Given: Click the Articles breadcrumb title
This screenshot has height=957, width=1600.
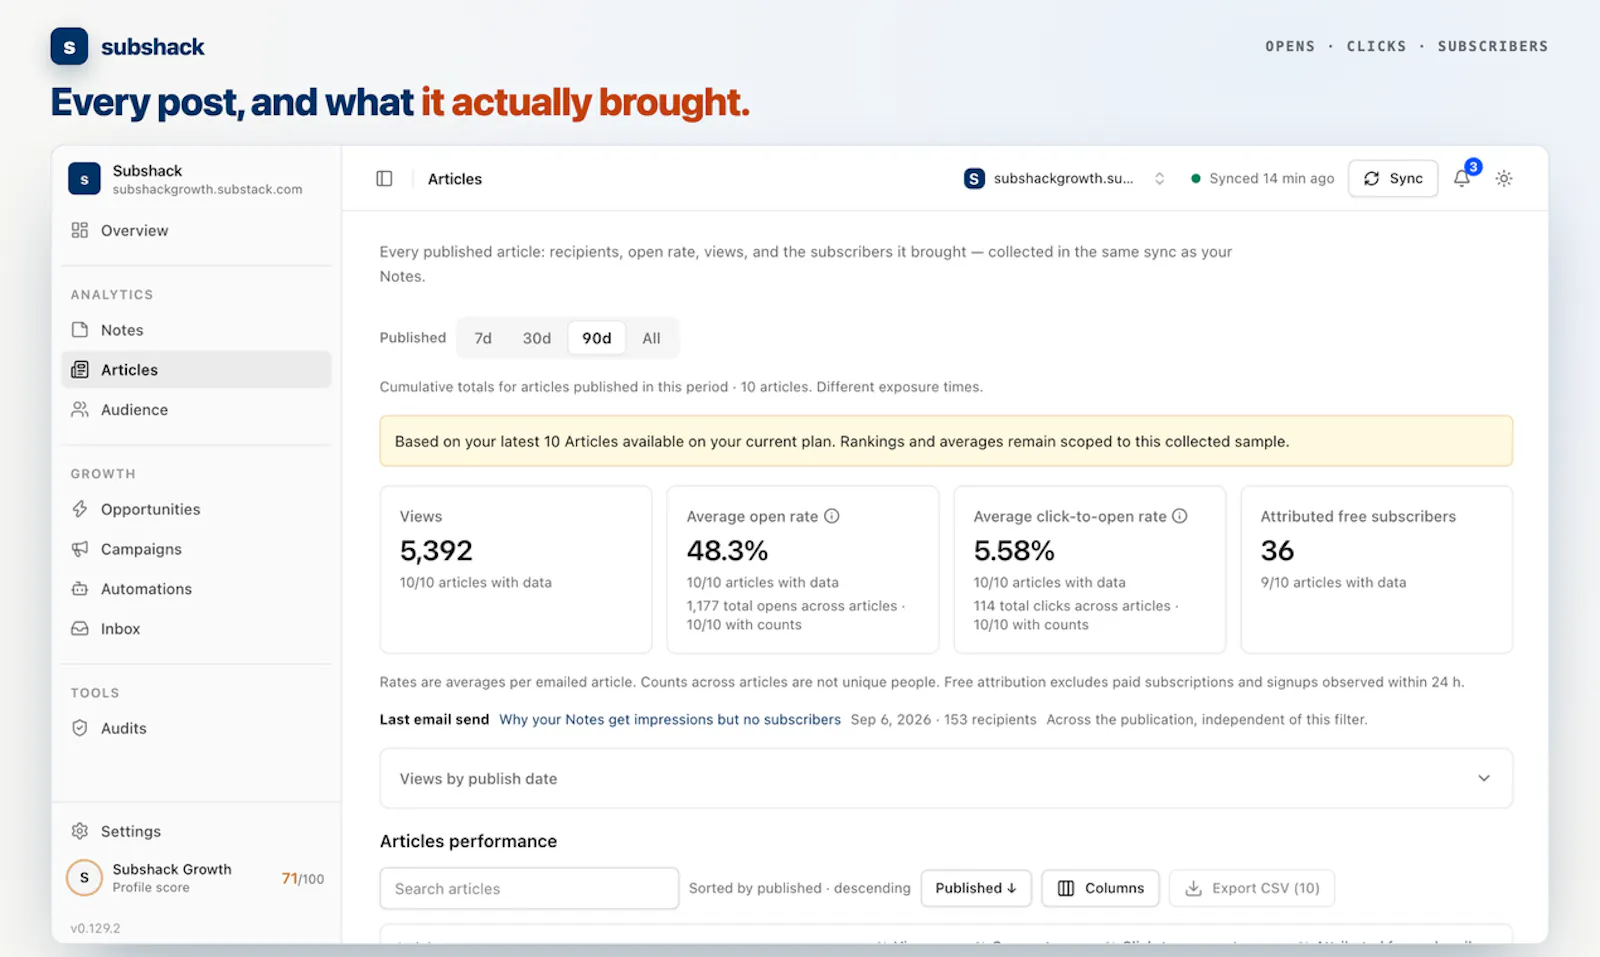Looking at the screenshot, I should [455, 179].
